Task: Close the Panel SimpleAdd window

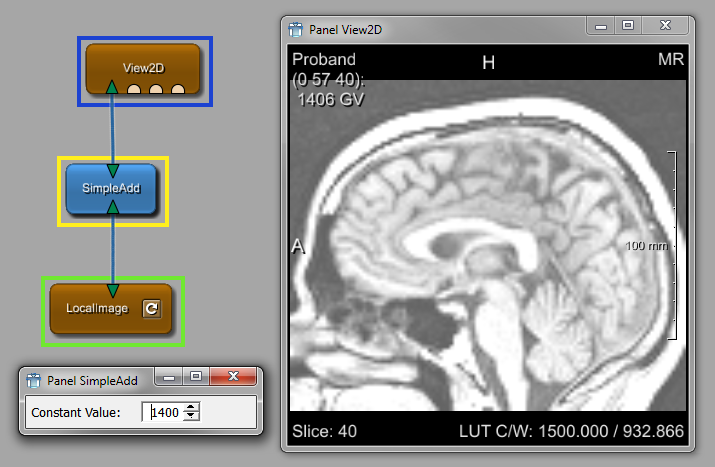Action: (x=235, y=377)
